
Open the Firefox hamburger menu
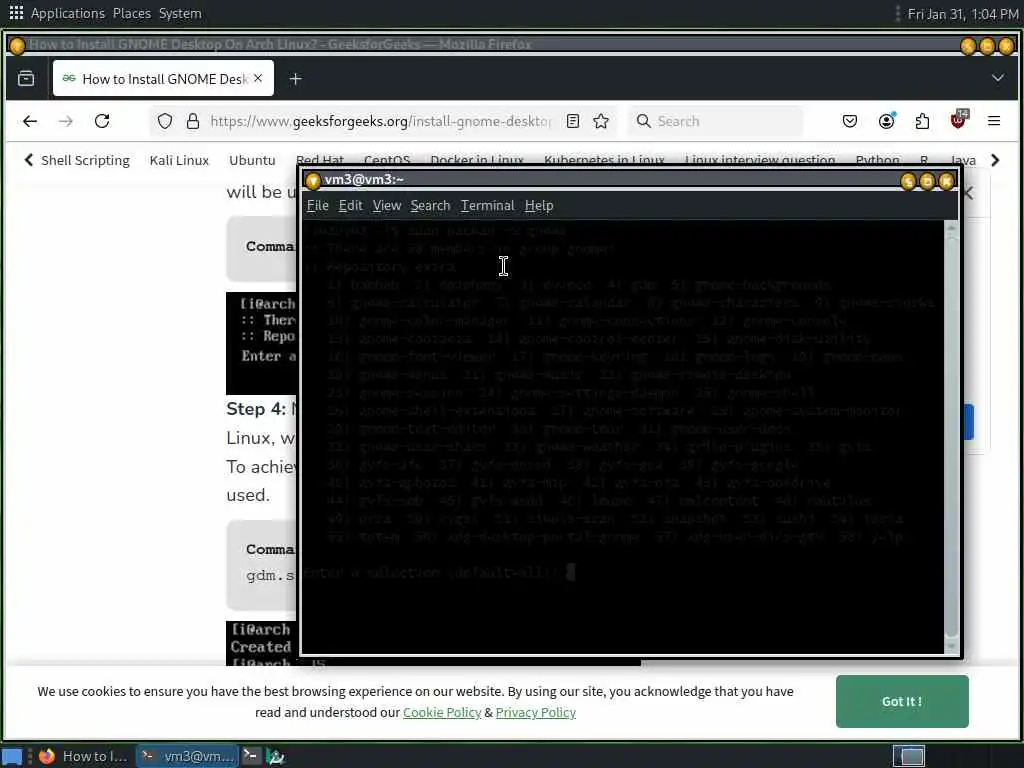(x=994, y=121)
